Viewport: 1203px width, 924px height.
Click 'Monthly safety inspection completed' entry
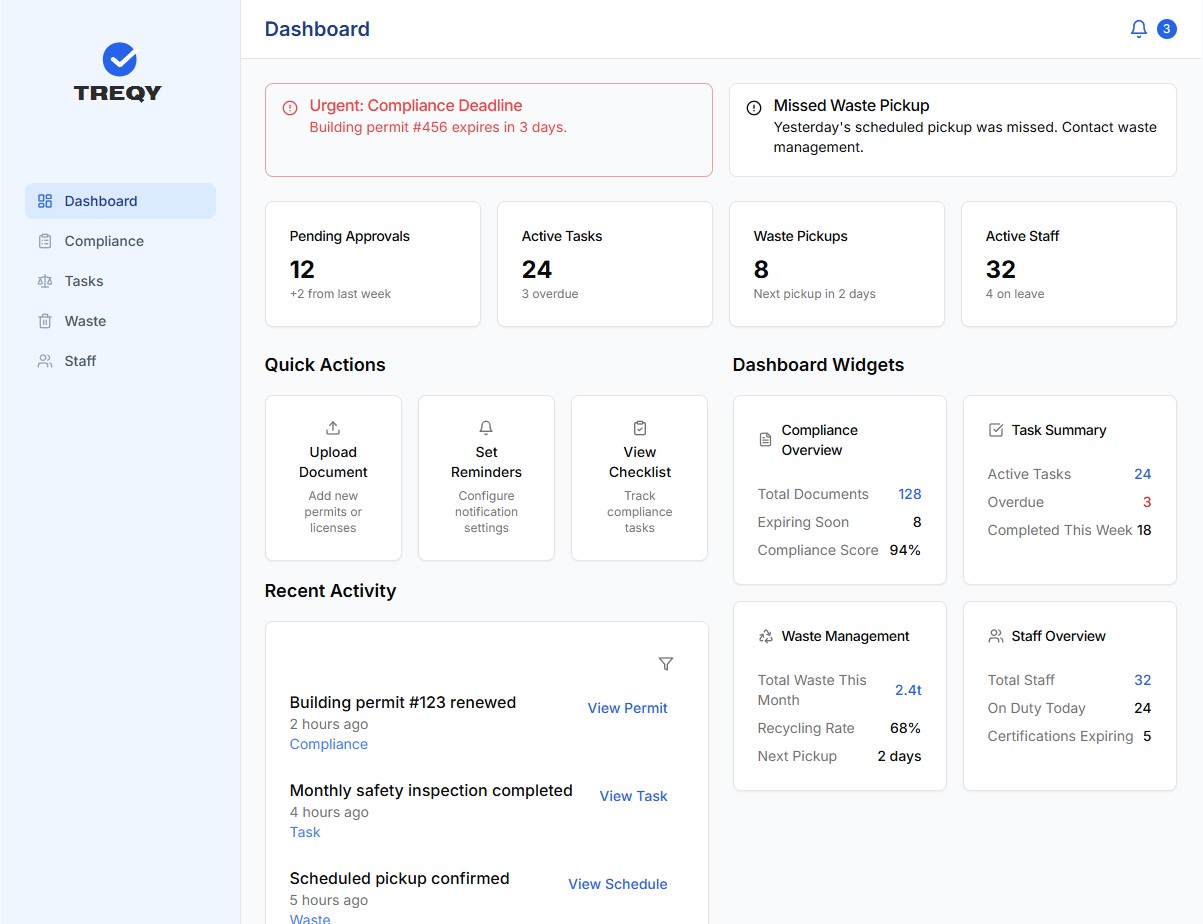click(431, 790)
